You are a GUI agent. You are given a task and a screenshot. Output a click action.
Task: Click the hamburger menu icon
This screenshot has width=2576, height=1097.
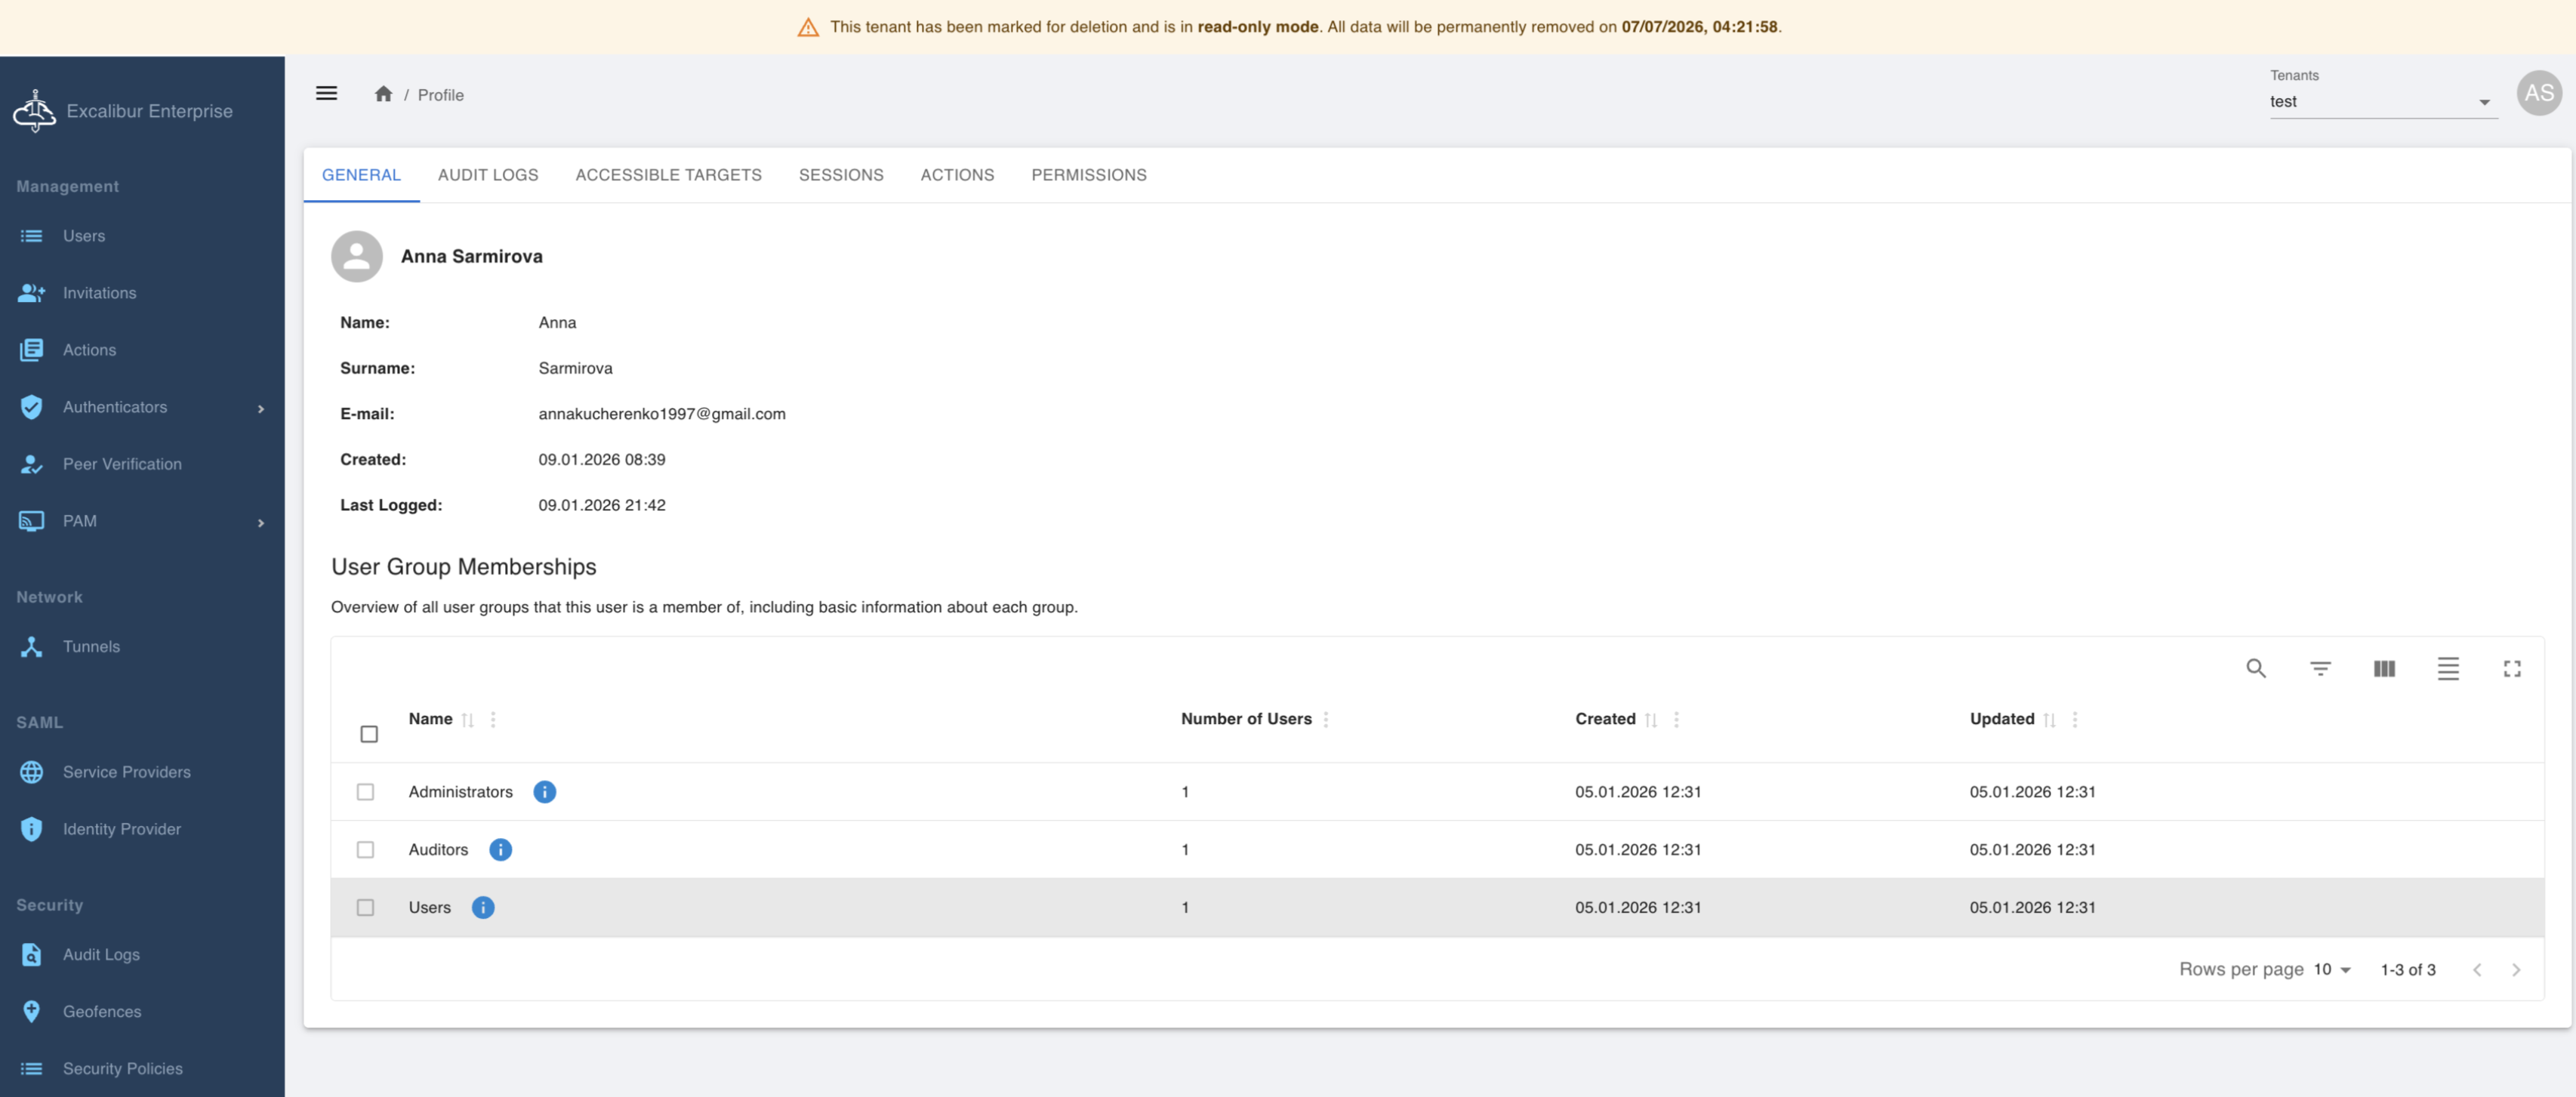pos(326,94)
